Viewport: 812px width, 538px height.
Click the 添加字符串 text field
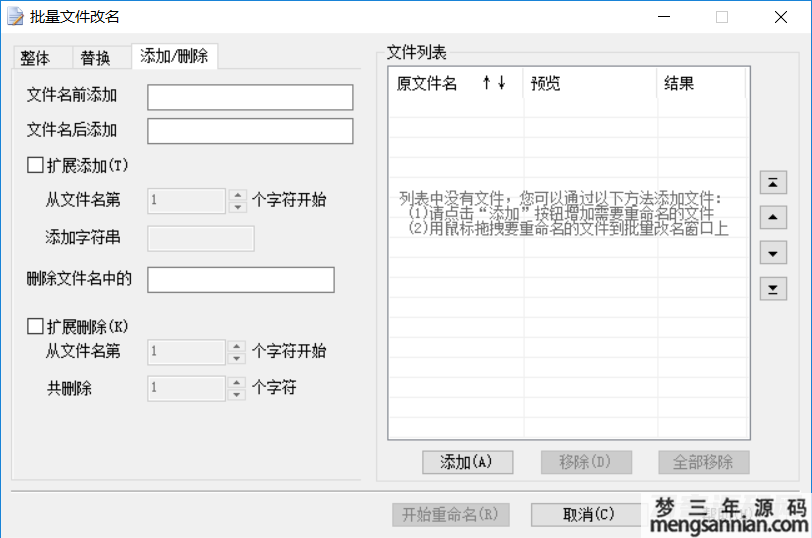tap(201, 239)
